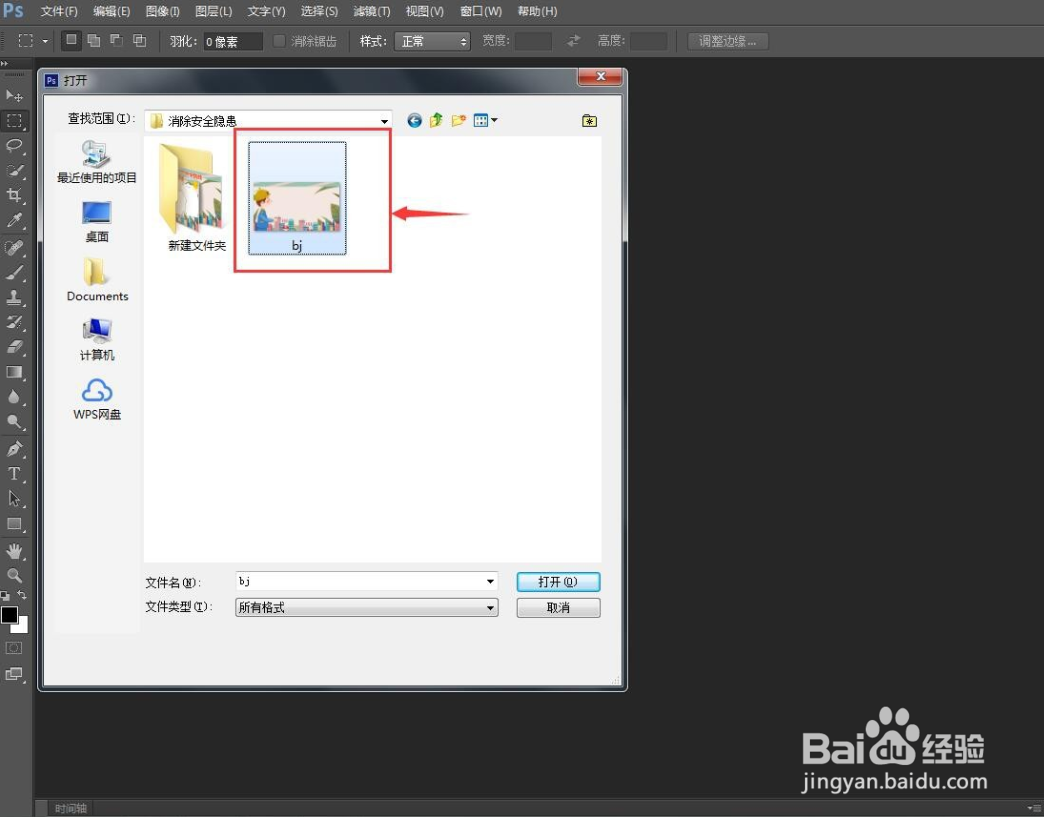Screen dimensions: 1044x817
Task: Select the Pen tool
Action: 14,449
